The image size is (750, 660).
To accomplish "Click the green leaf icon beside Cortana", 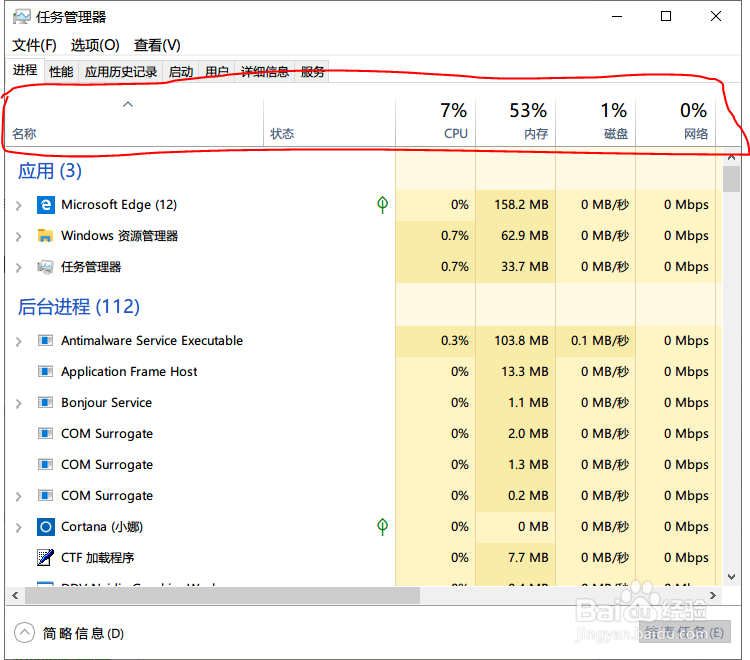I will 382,527.
